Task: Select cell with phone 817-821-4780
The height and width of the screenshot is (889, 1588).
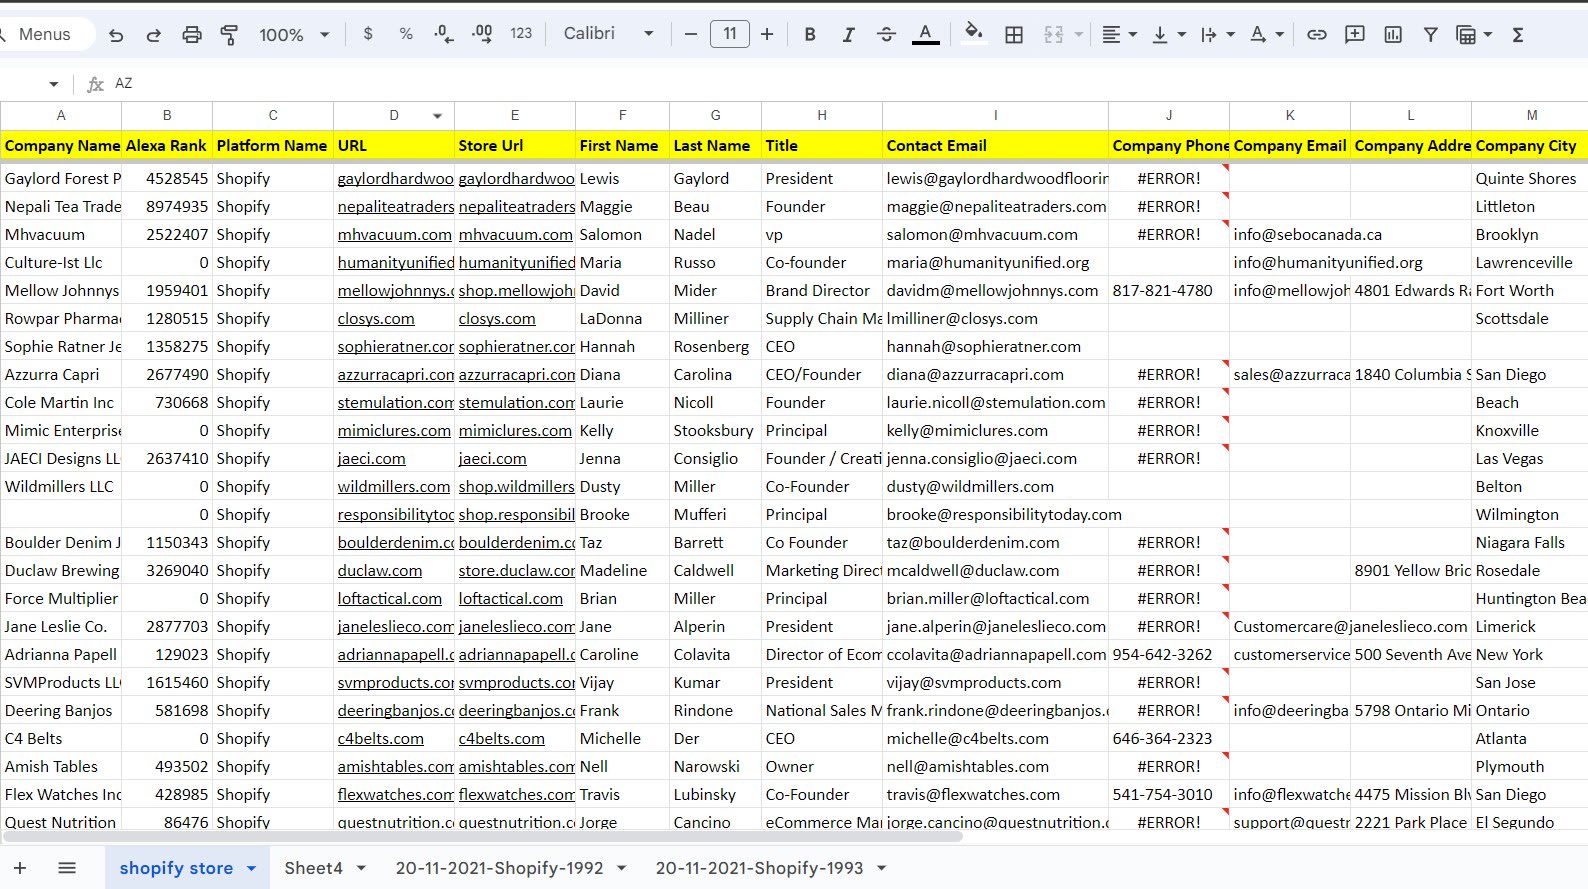Action: 1169,290
